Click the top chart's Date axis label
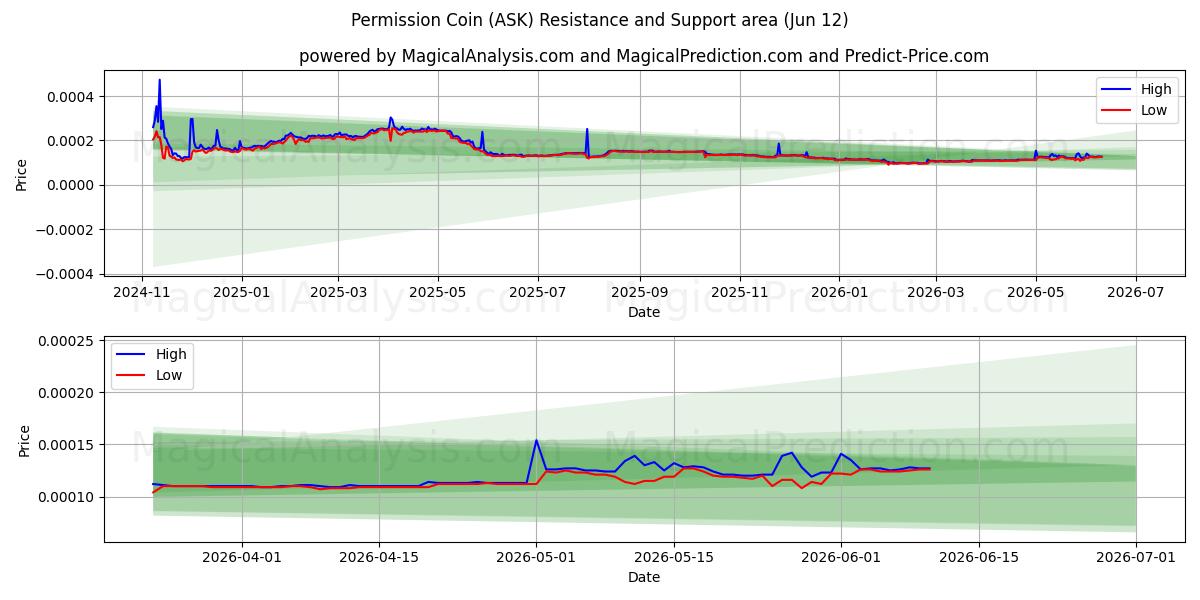The height and width of the screenshot is (600, 1200). coord(644,312)
